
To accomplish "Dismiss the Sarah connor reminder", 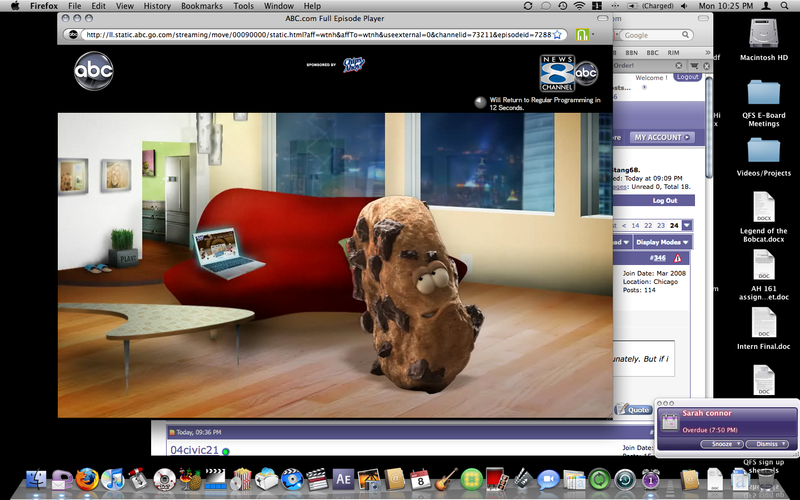I will pyautogui.click(x=767, y=444).
